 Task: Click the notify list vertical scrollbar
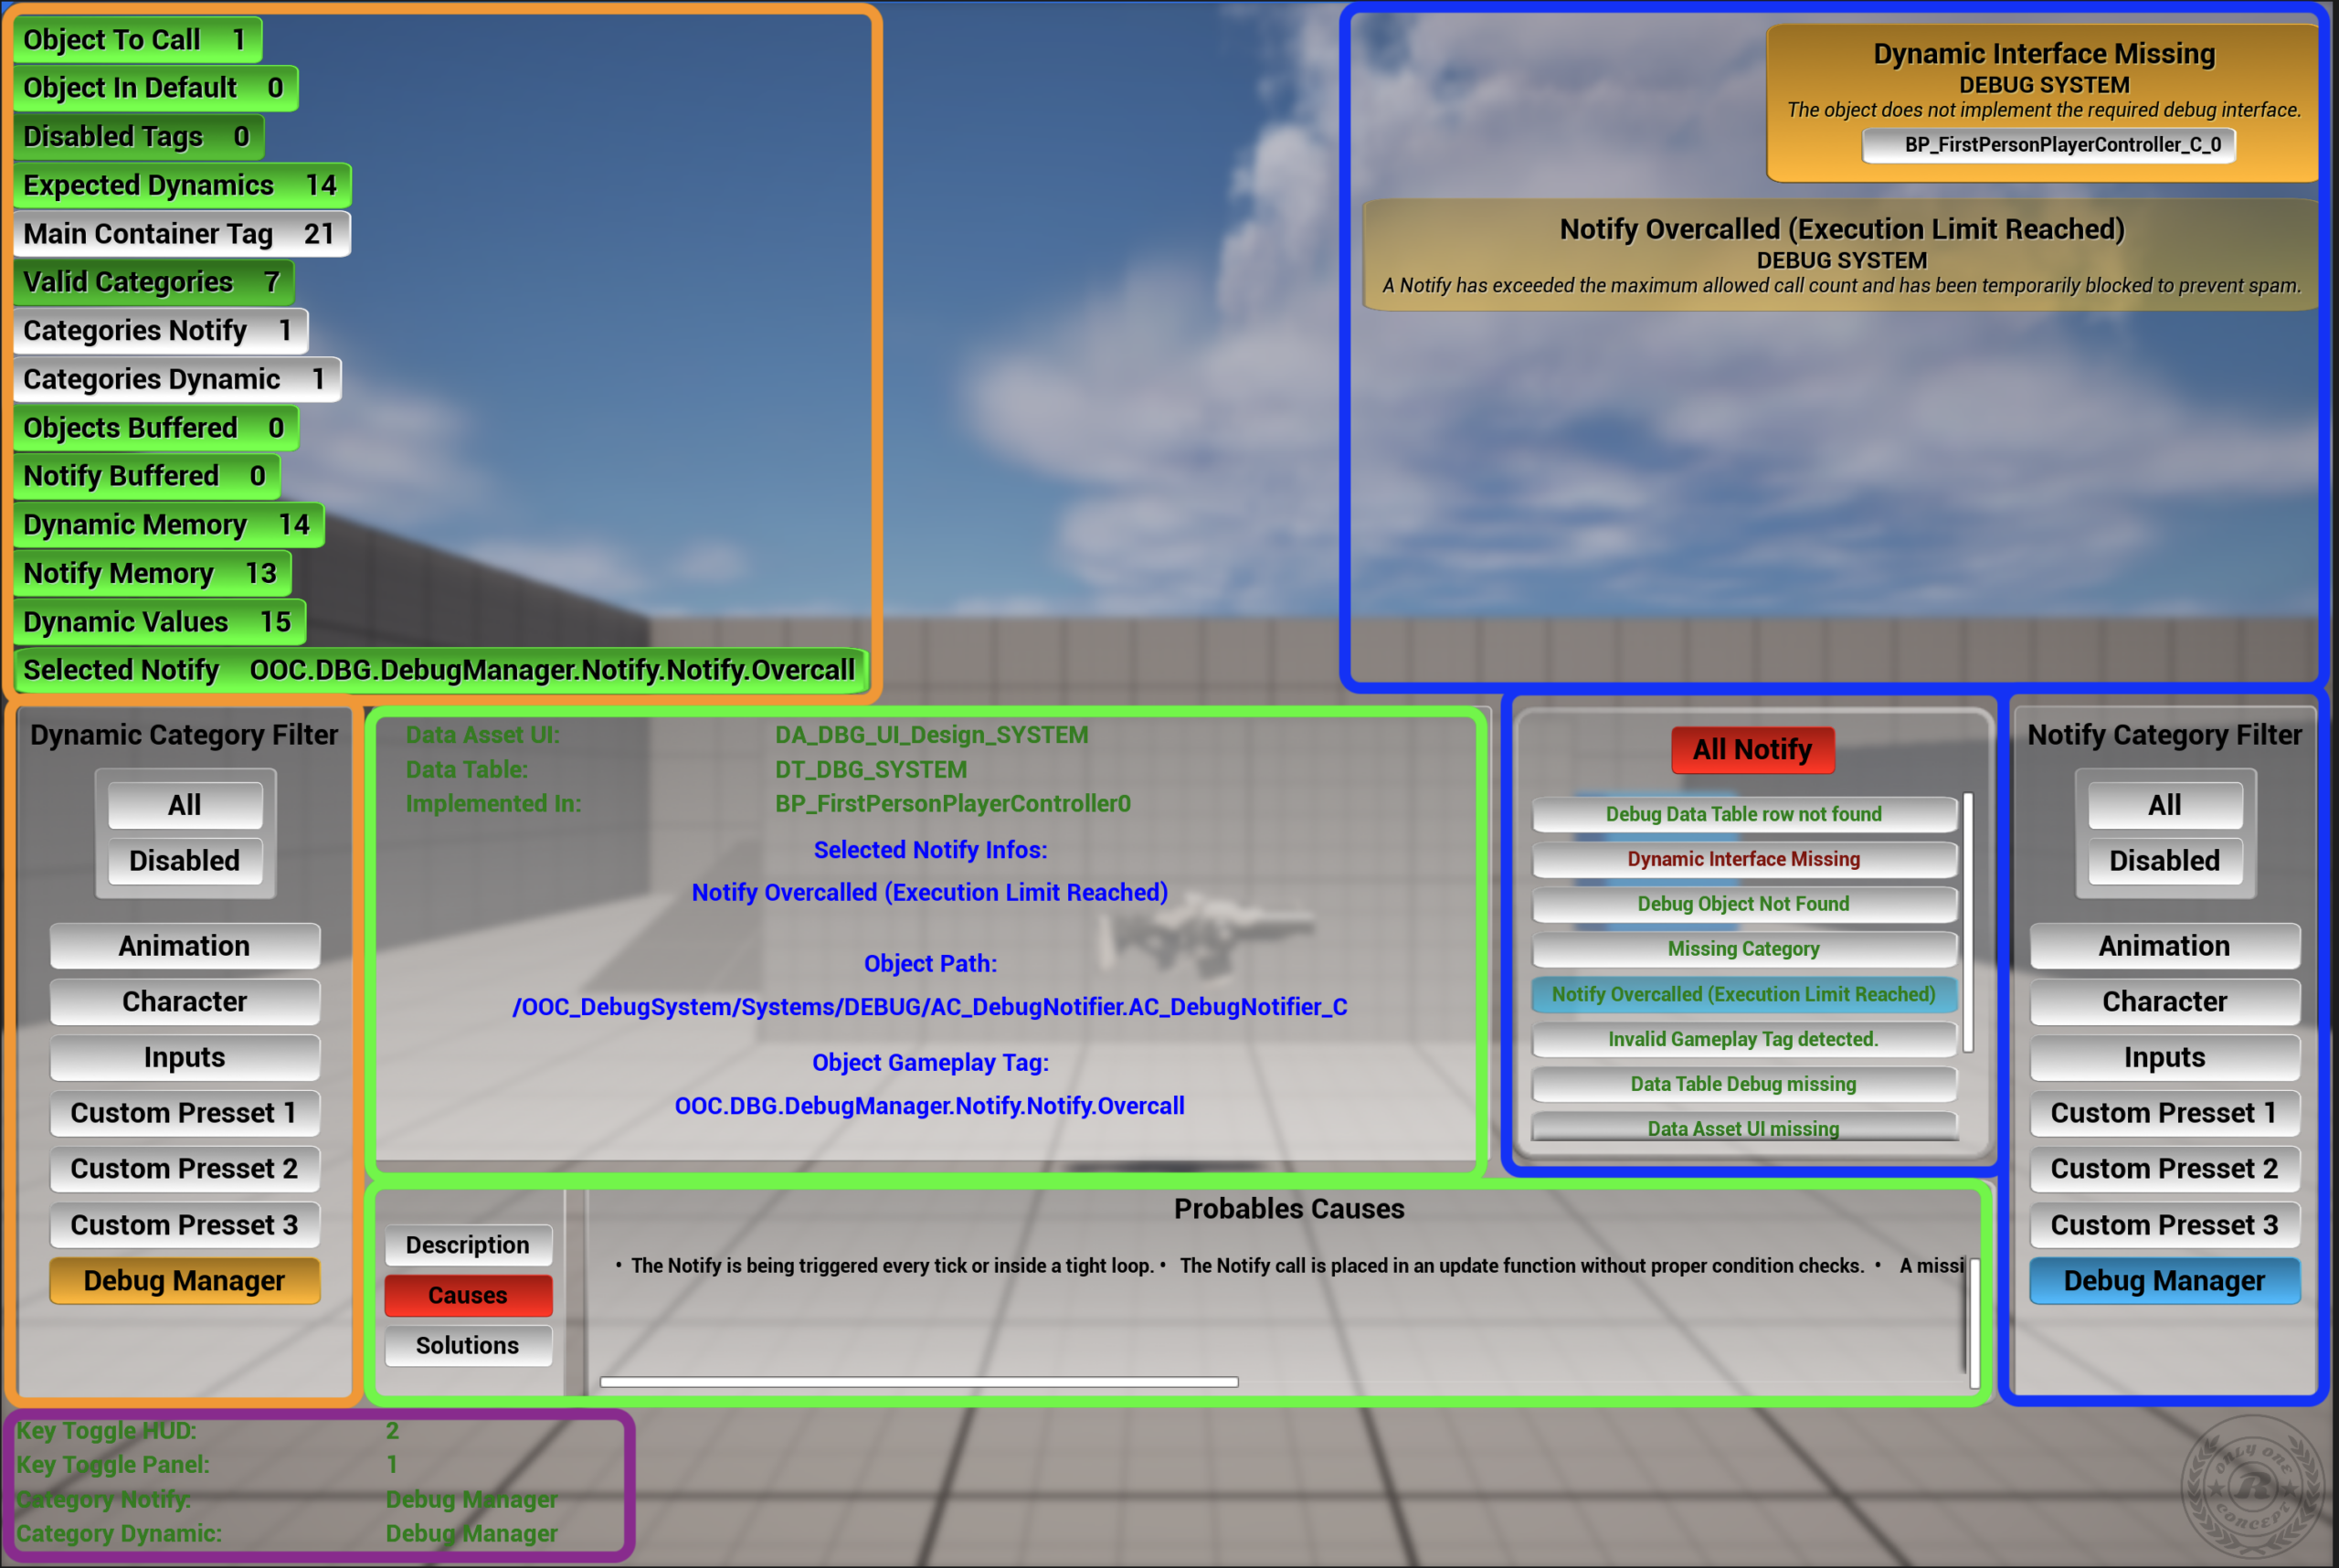[1968, 922]
